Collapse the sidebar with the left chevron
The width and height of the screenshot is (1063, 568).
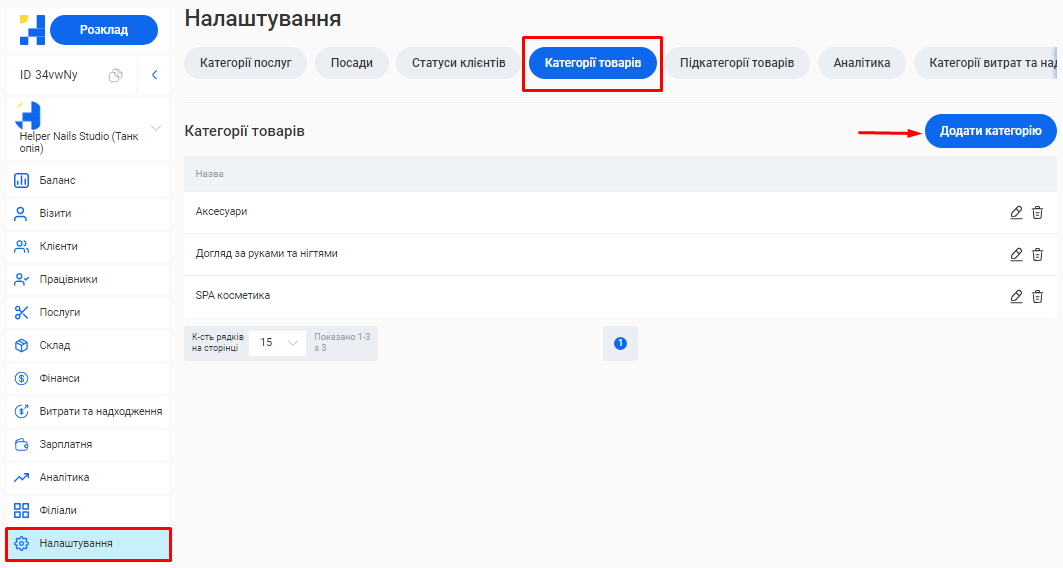click(154, 75)
